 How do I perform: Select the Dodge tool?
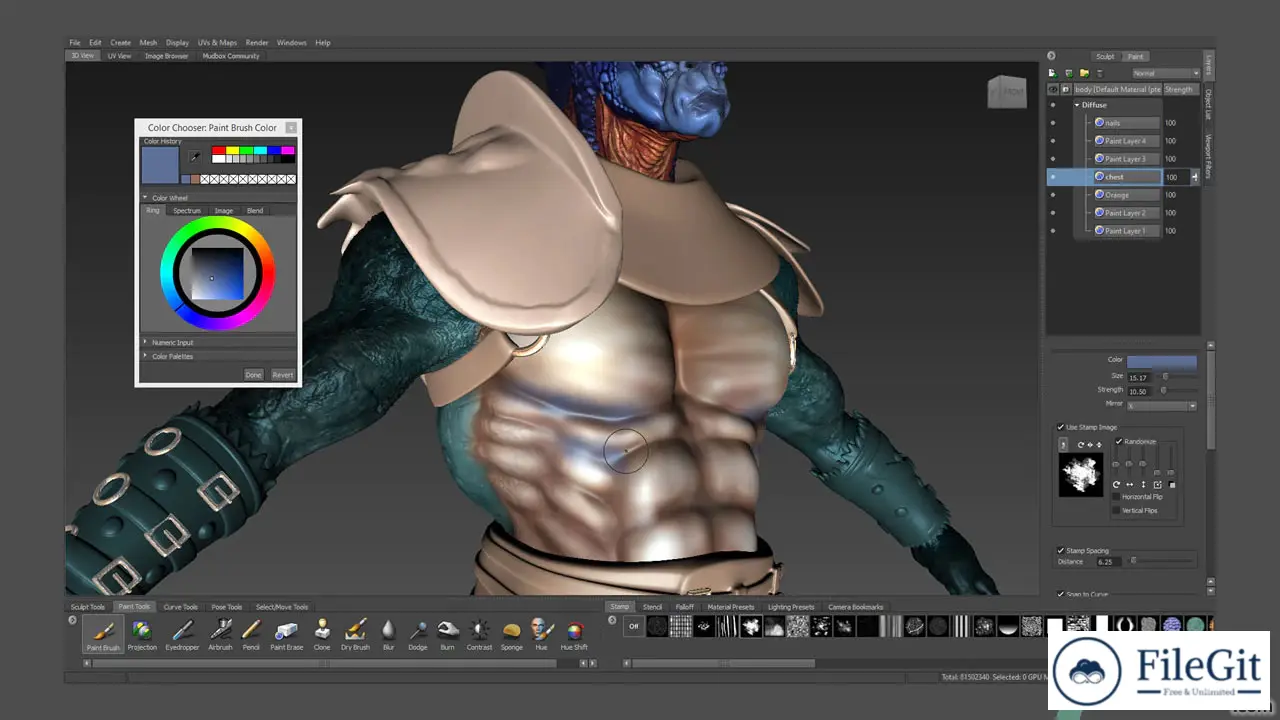pyautogui.click(x=418, y=634)
